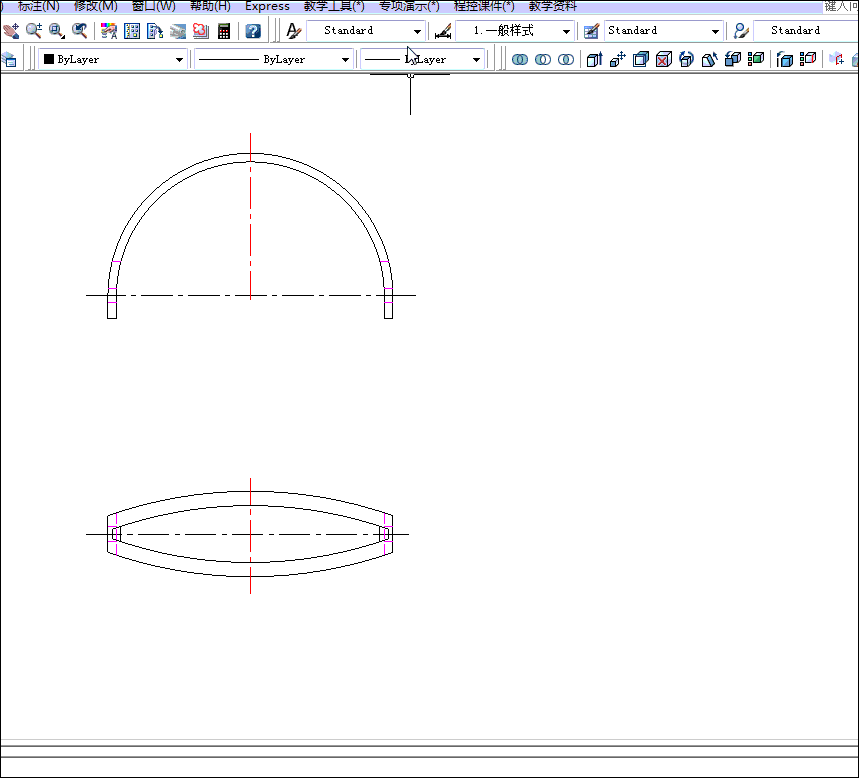
Task: Click the blue Help question mark icon
Action: click(253, 31)
